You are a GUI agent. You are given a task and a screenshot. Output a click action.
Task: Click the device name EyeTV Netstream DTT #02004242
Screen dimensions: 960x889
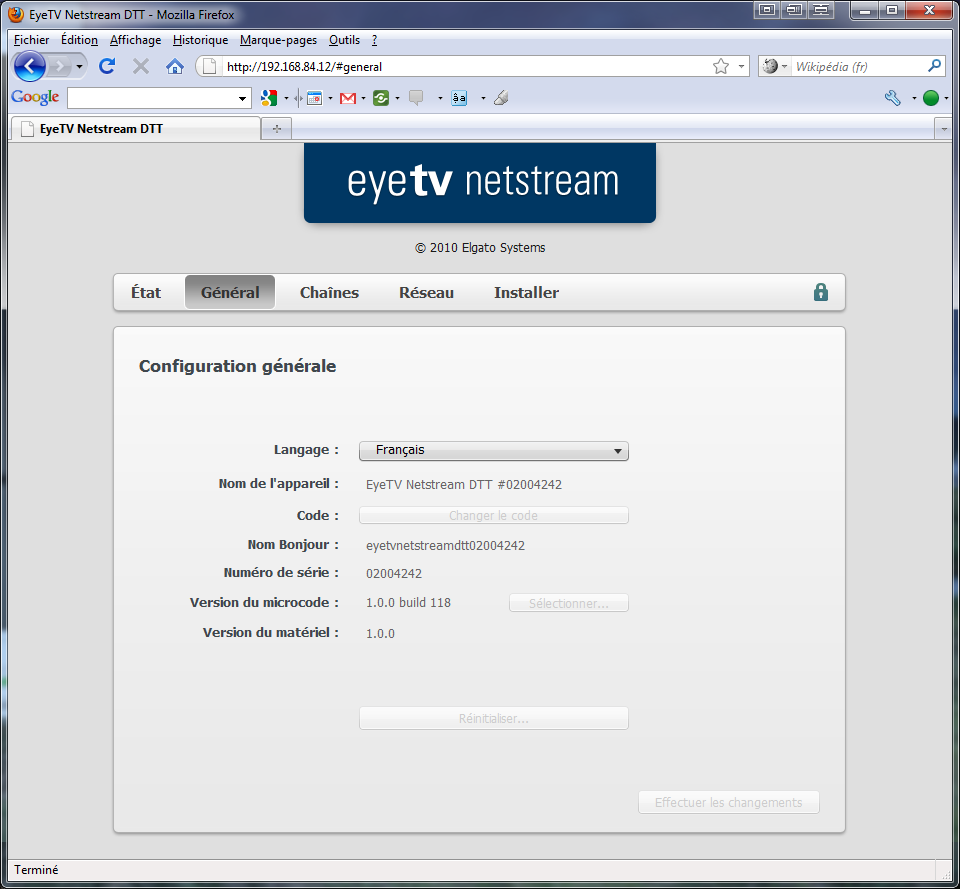click(463, 485)
